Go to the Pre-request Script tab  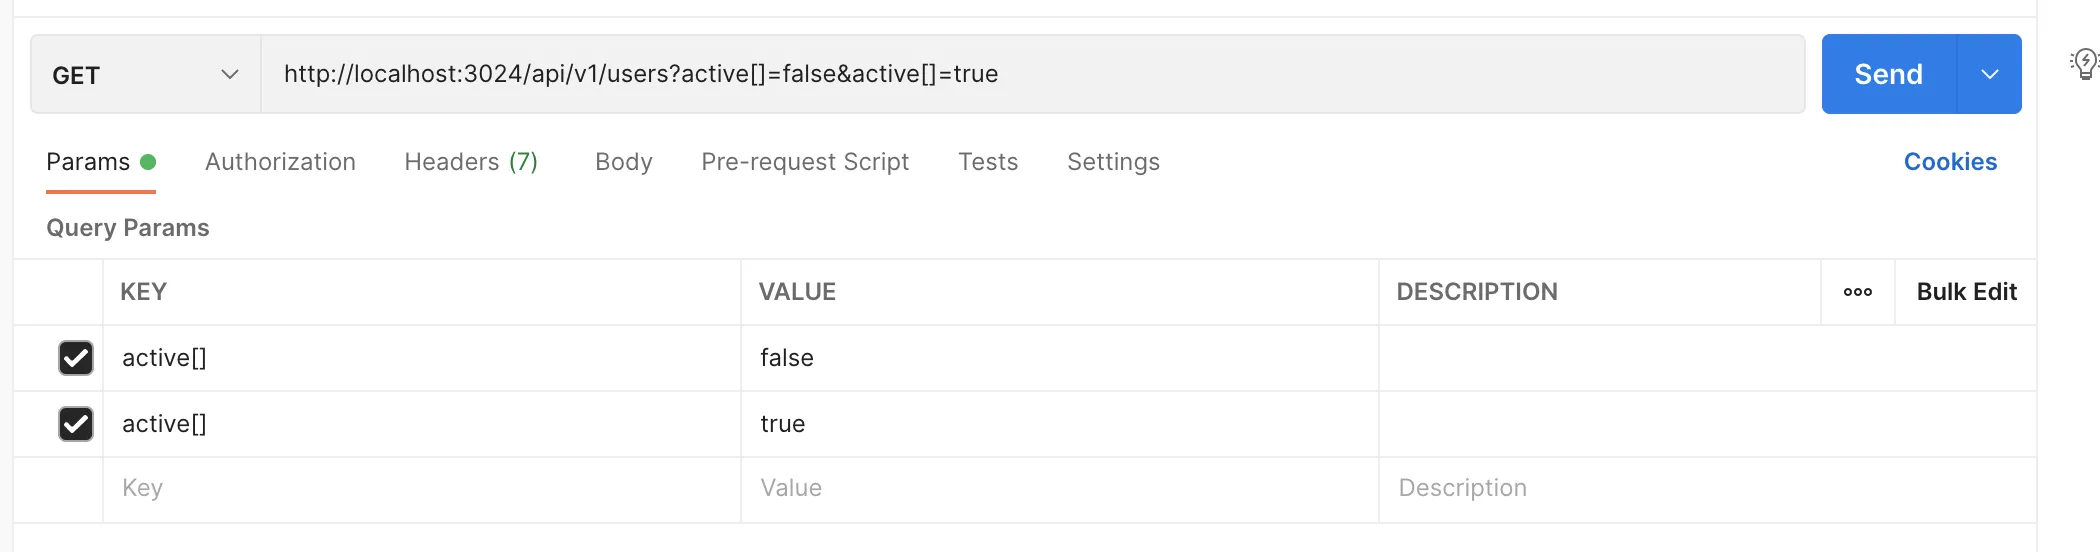pos(805,162)
